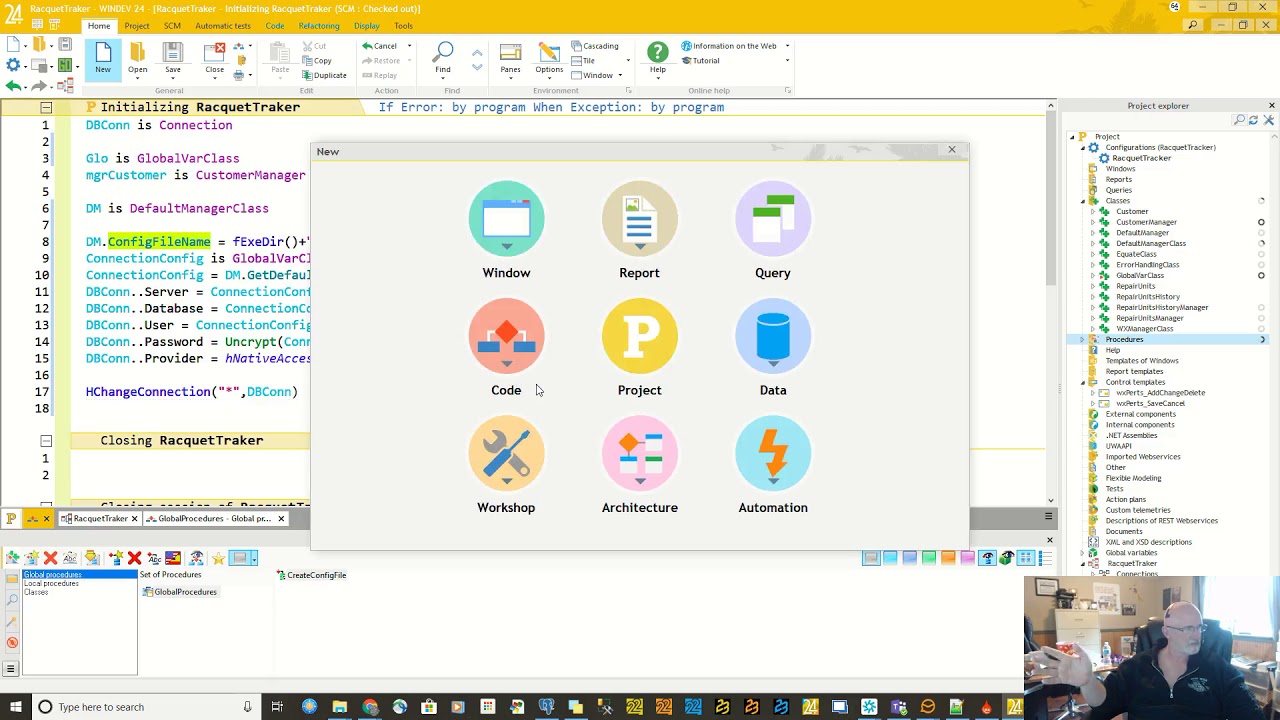This screenshot has width=1280, height=720.
Task: Expand the GlobalVarClass node
Action: pyautogui.click(x=1093, y=276)
